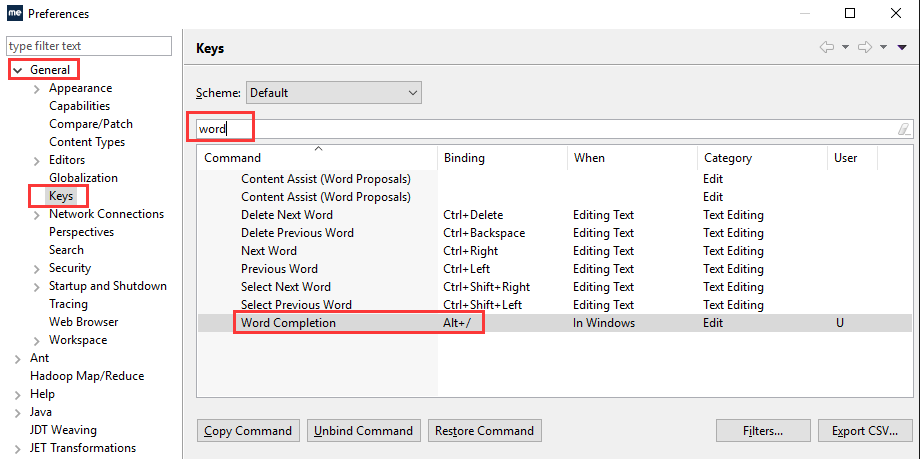Screen dimensions: 920x459
Task: Open the Scheme dropdown
Action: (333, 93)
